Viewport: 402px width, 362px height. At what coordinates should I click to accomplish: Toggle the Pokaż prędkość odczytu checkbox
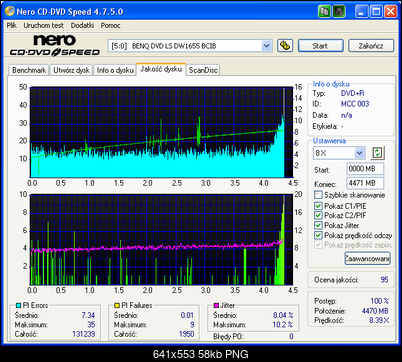click(x=318, y=235)
